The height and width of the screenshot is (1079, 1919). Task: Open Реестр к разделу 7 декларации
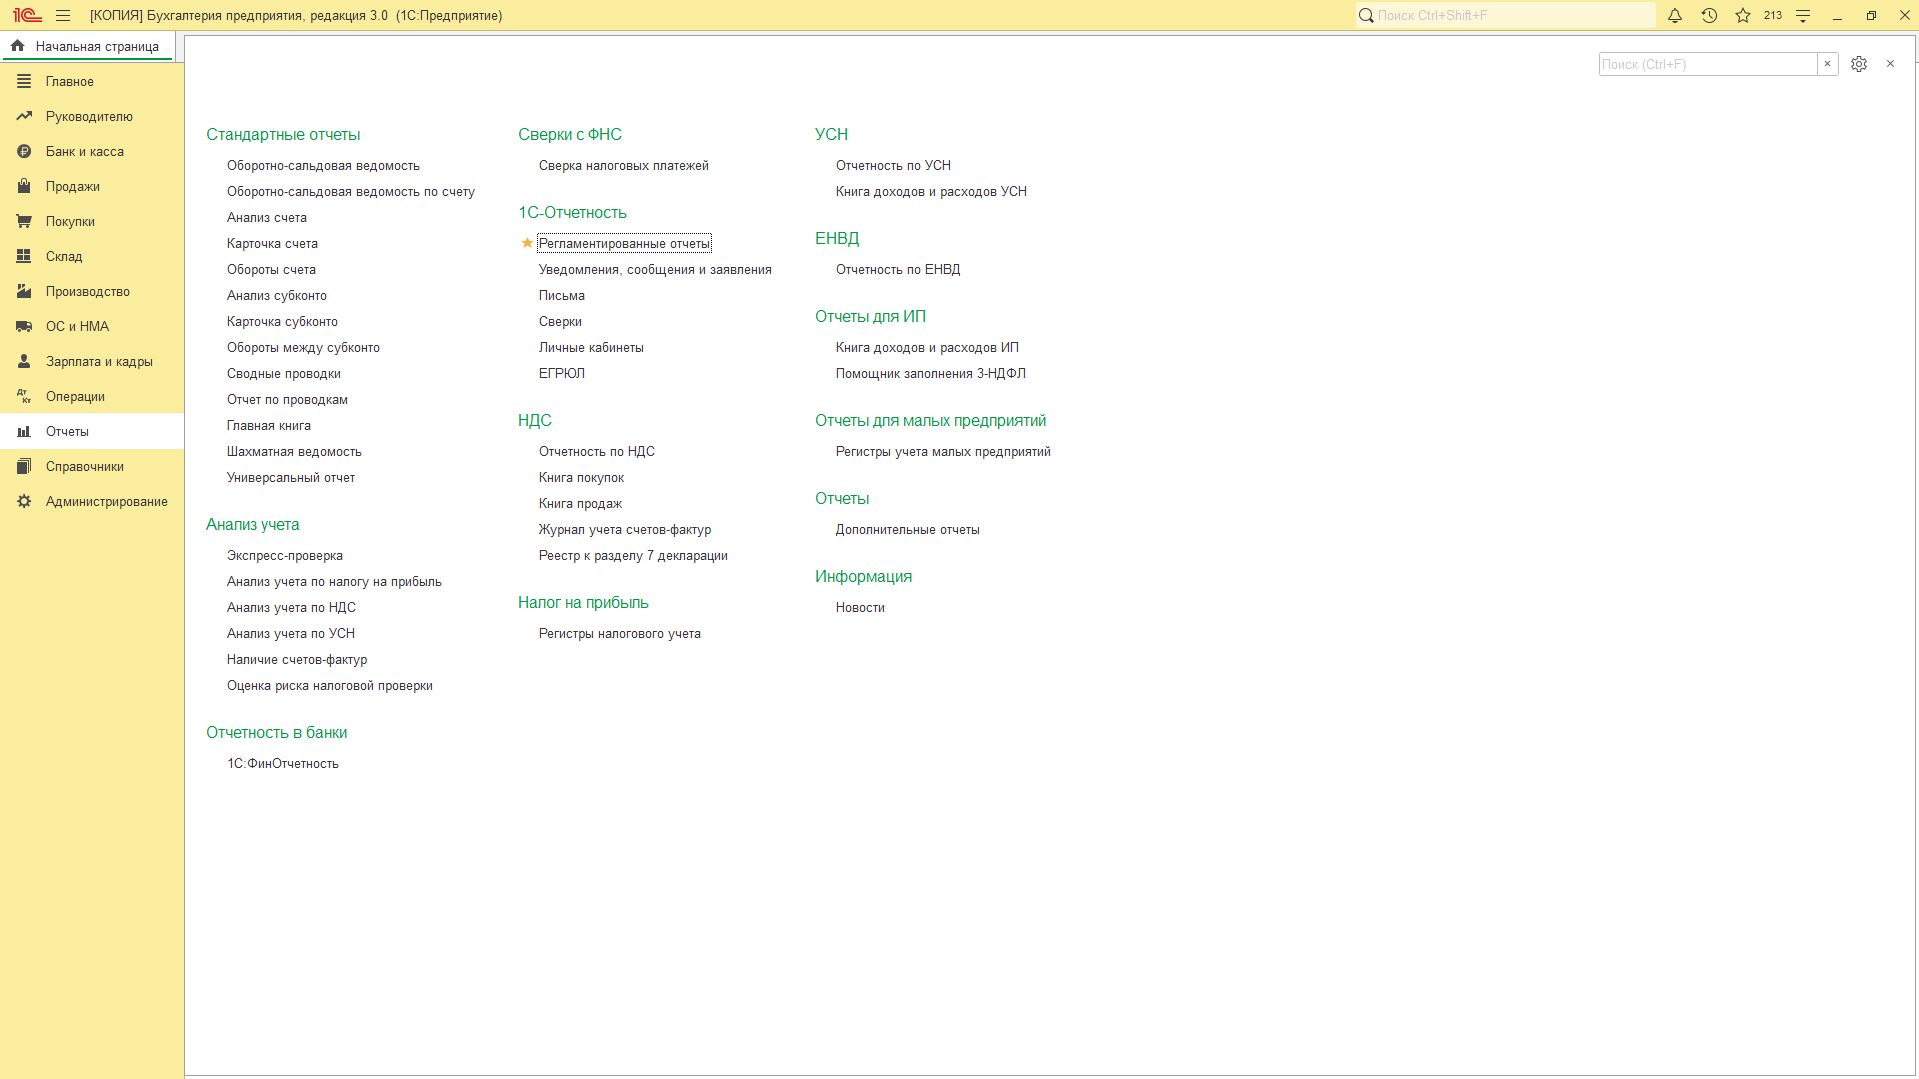(633, 555)
